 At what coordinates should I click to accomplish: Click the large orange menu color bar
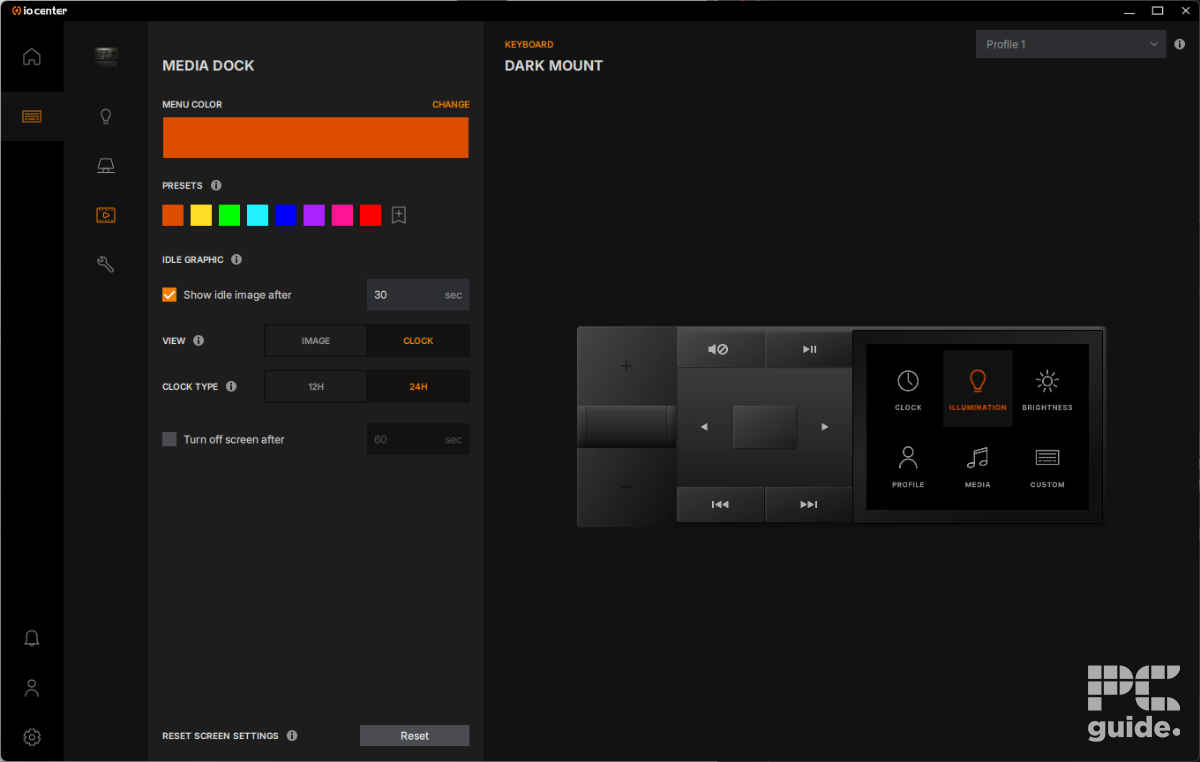316,138
